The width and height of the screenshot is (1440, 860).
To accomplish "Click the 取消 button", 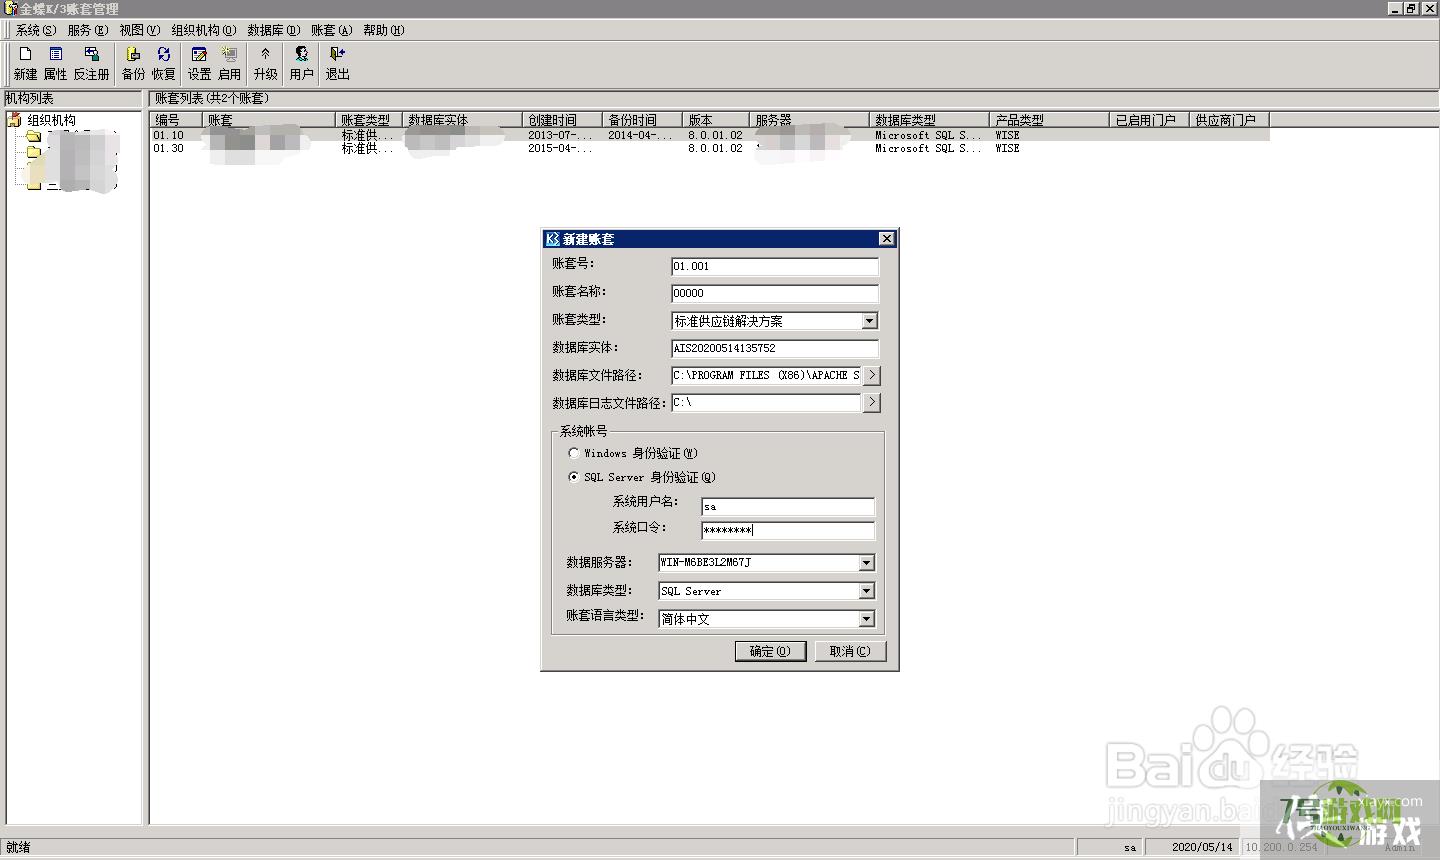I will [x=850, y=651].
